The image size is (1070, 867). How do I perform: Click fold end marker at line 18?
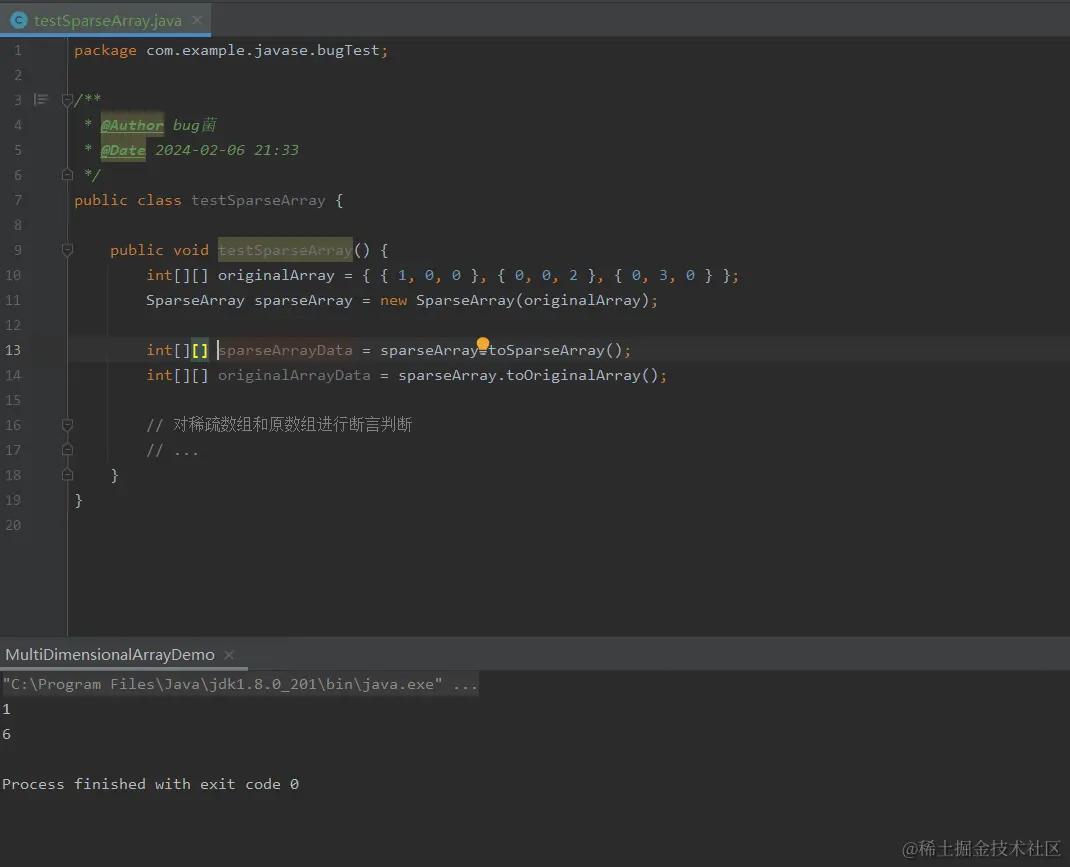[x=67, y=475]
